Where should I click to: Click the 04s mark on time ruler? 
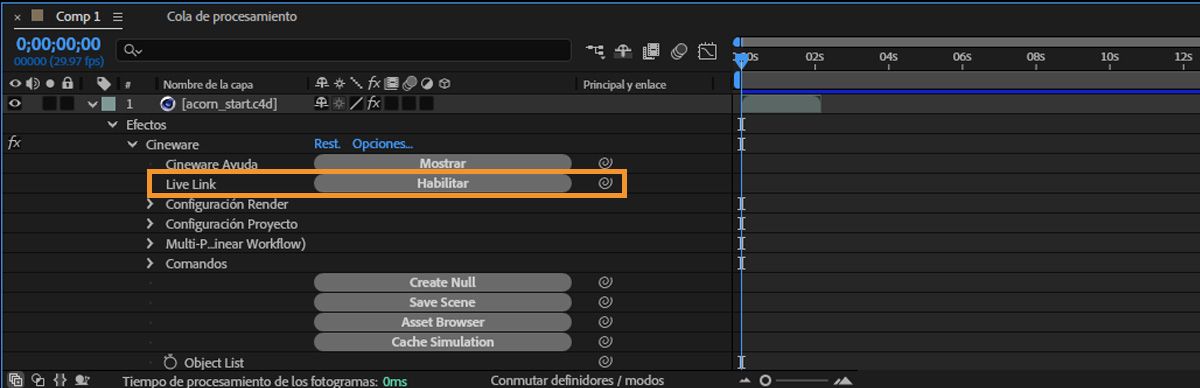point(888,57)
